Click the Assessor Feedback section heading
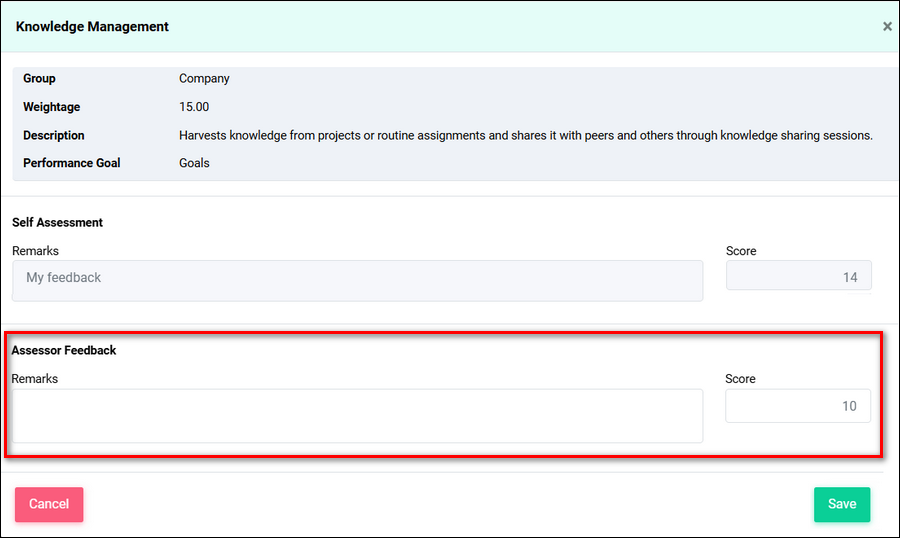The image size is (900, 538). [64, 350]
